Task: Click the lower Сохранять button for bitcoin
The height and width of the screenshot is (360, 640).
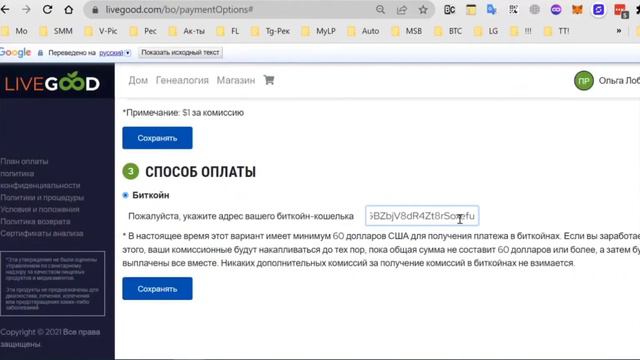Action: pyautogui.click(x=157, y=289)
